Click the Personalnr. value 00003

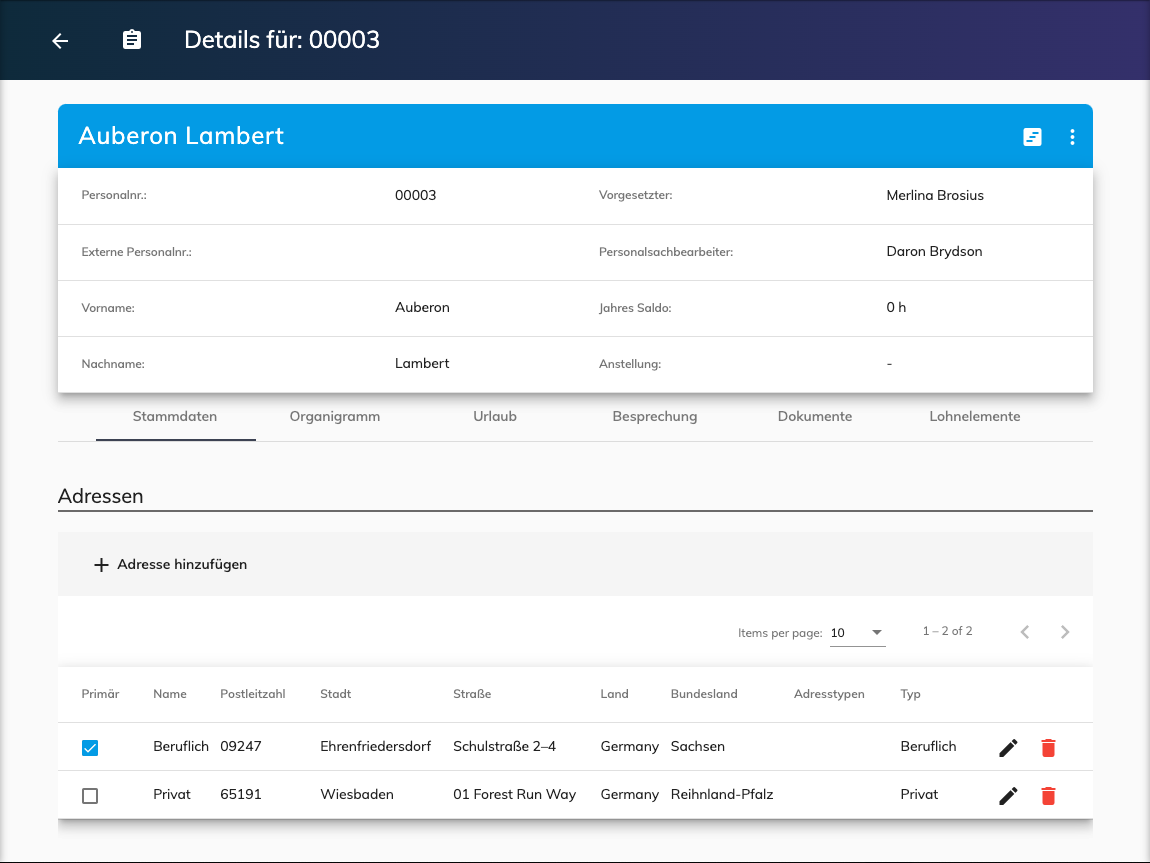point(416,195)
